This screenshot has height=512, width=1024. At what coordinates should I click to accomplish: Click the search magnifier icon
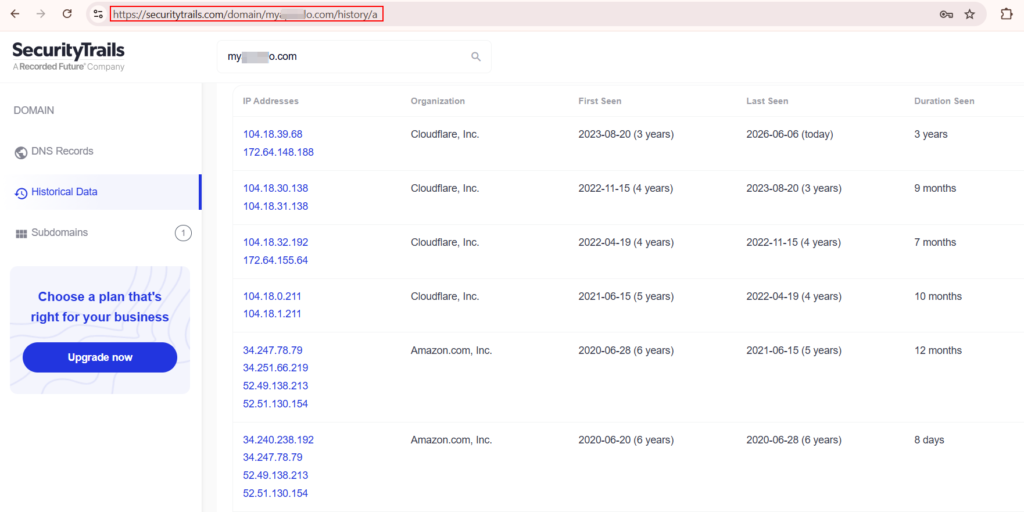click(476, 57)
